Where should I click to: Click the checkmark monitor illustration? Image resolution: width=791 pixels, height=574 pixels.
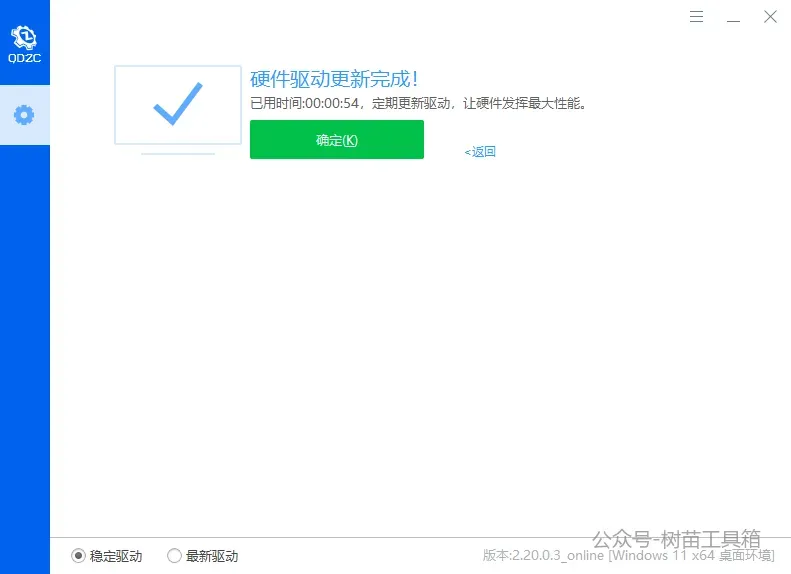tap(178, 110)
